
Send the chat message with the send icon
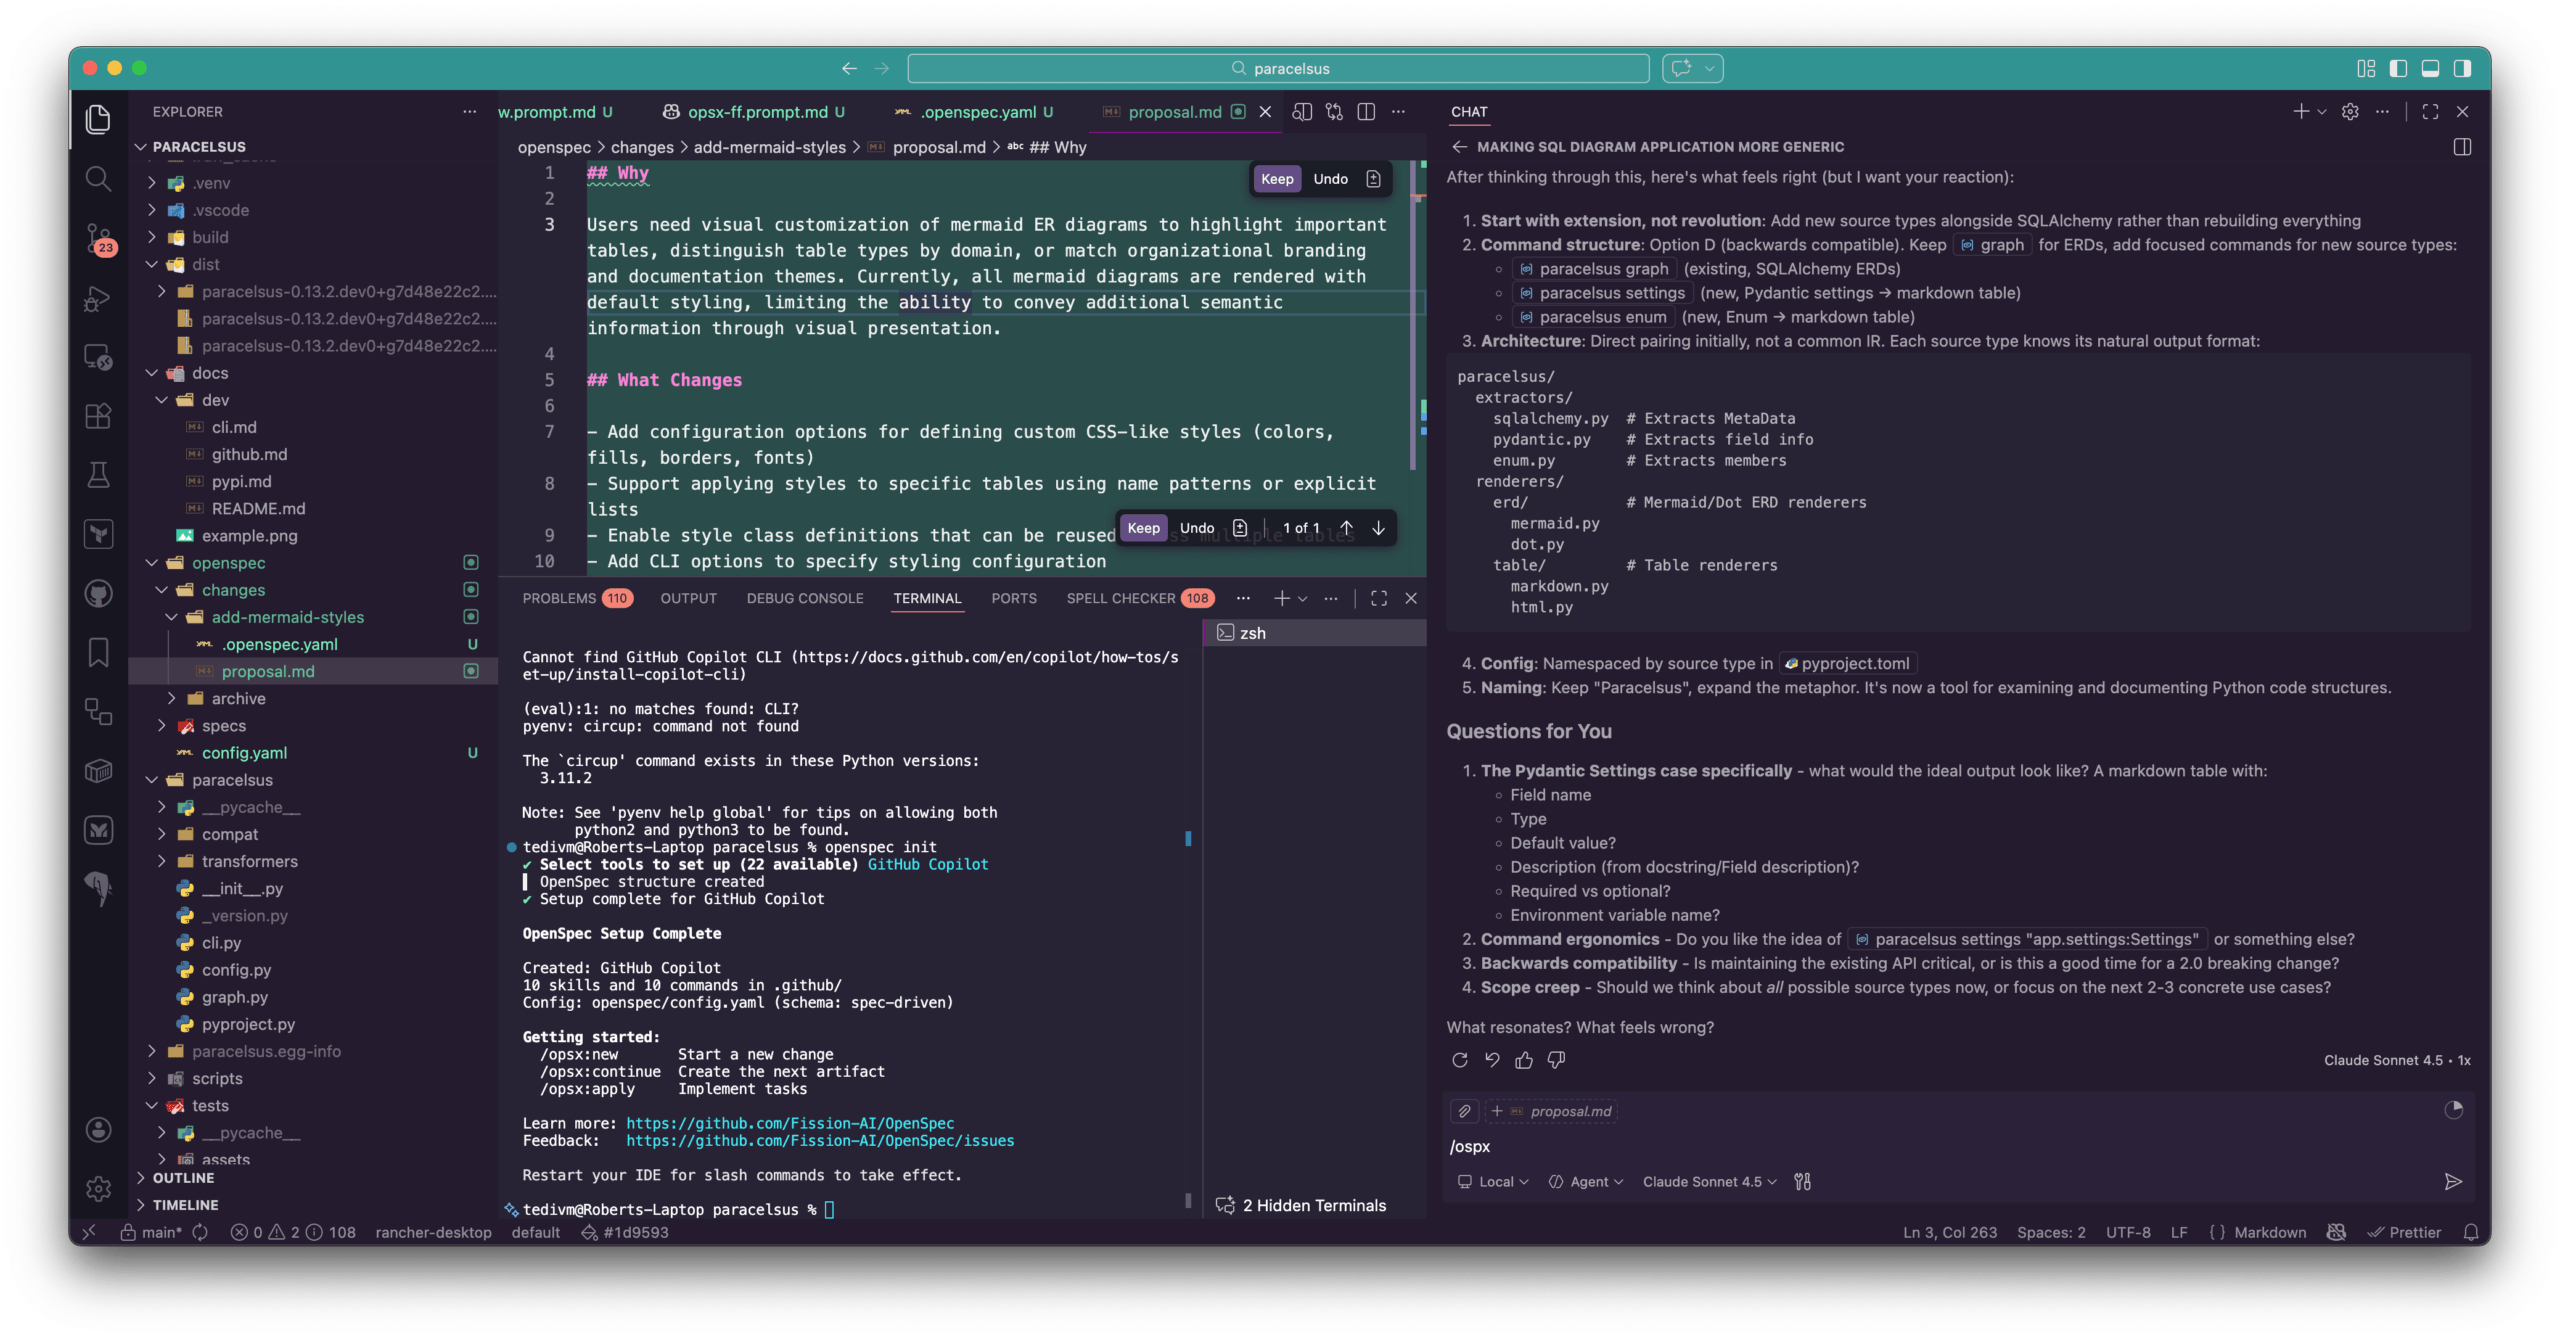coord(2454,1182)
